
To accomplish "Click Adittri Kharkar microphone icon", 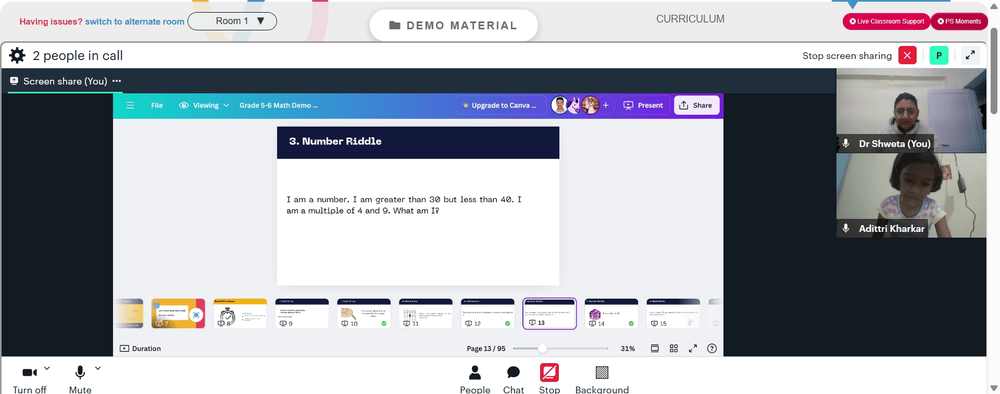I will tap(846, 228).
